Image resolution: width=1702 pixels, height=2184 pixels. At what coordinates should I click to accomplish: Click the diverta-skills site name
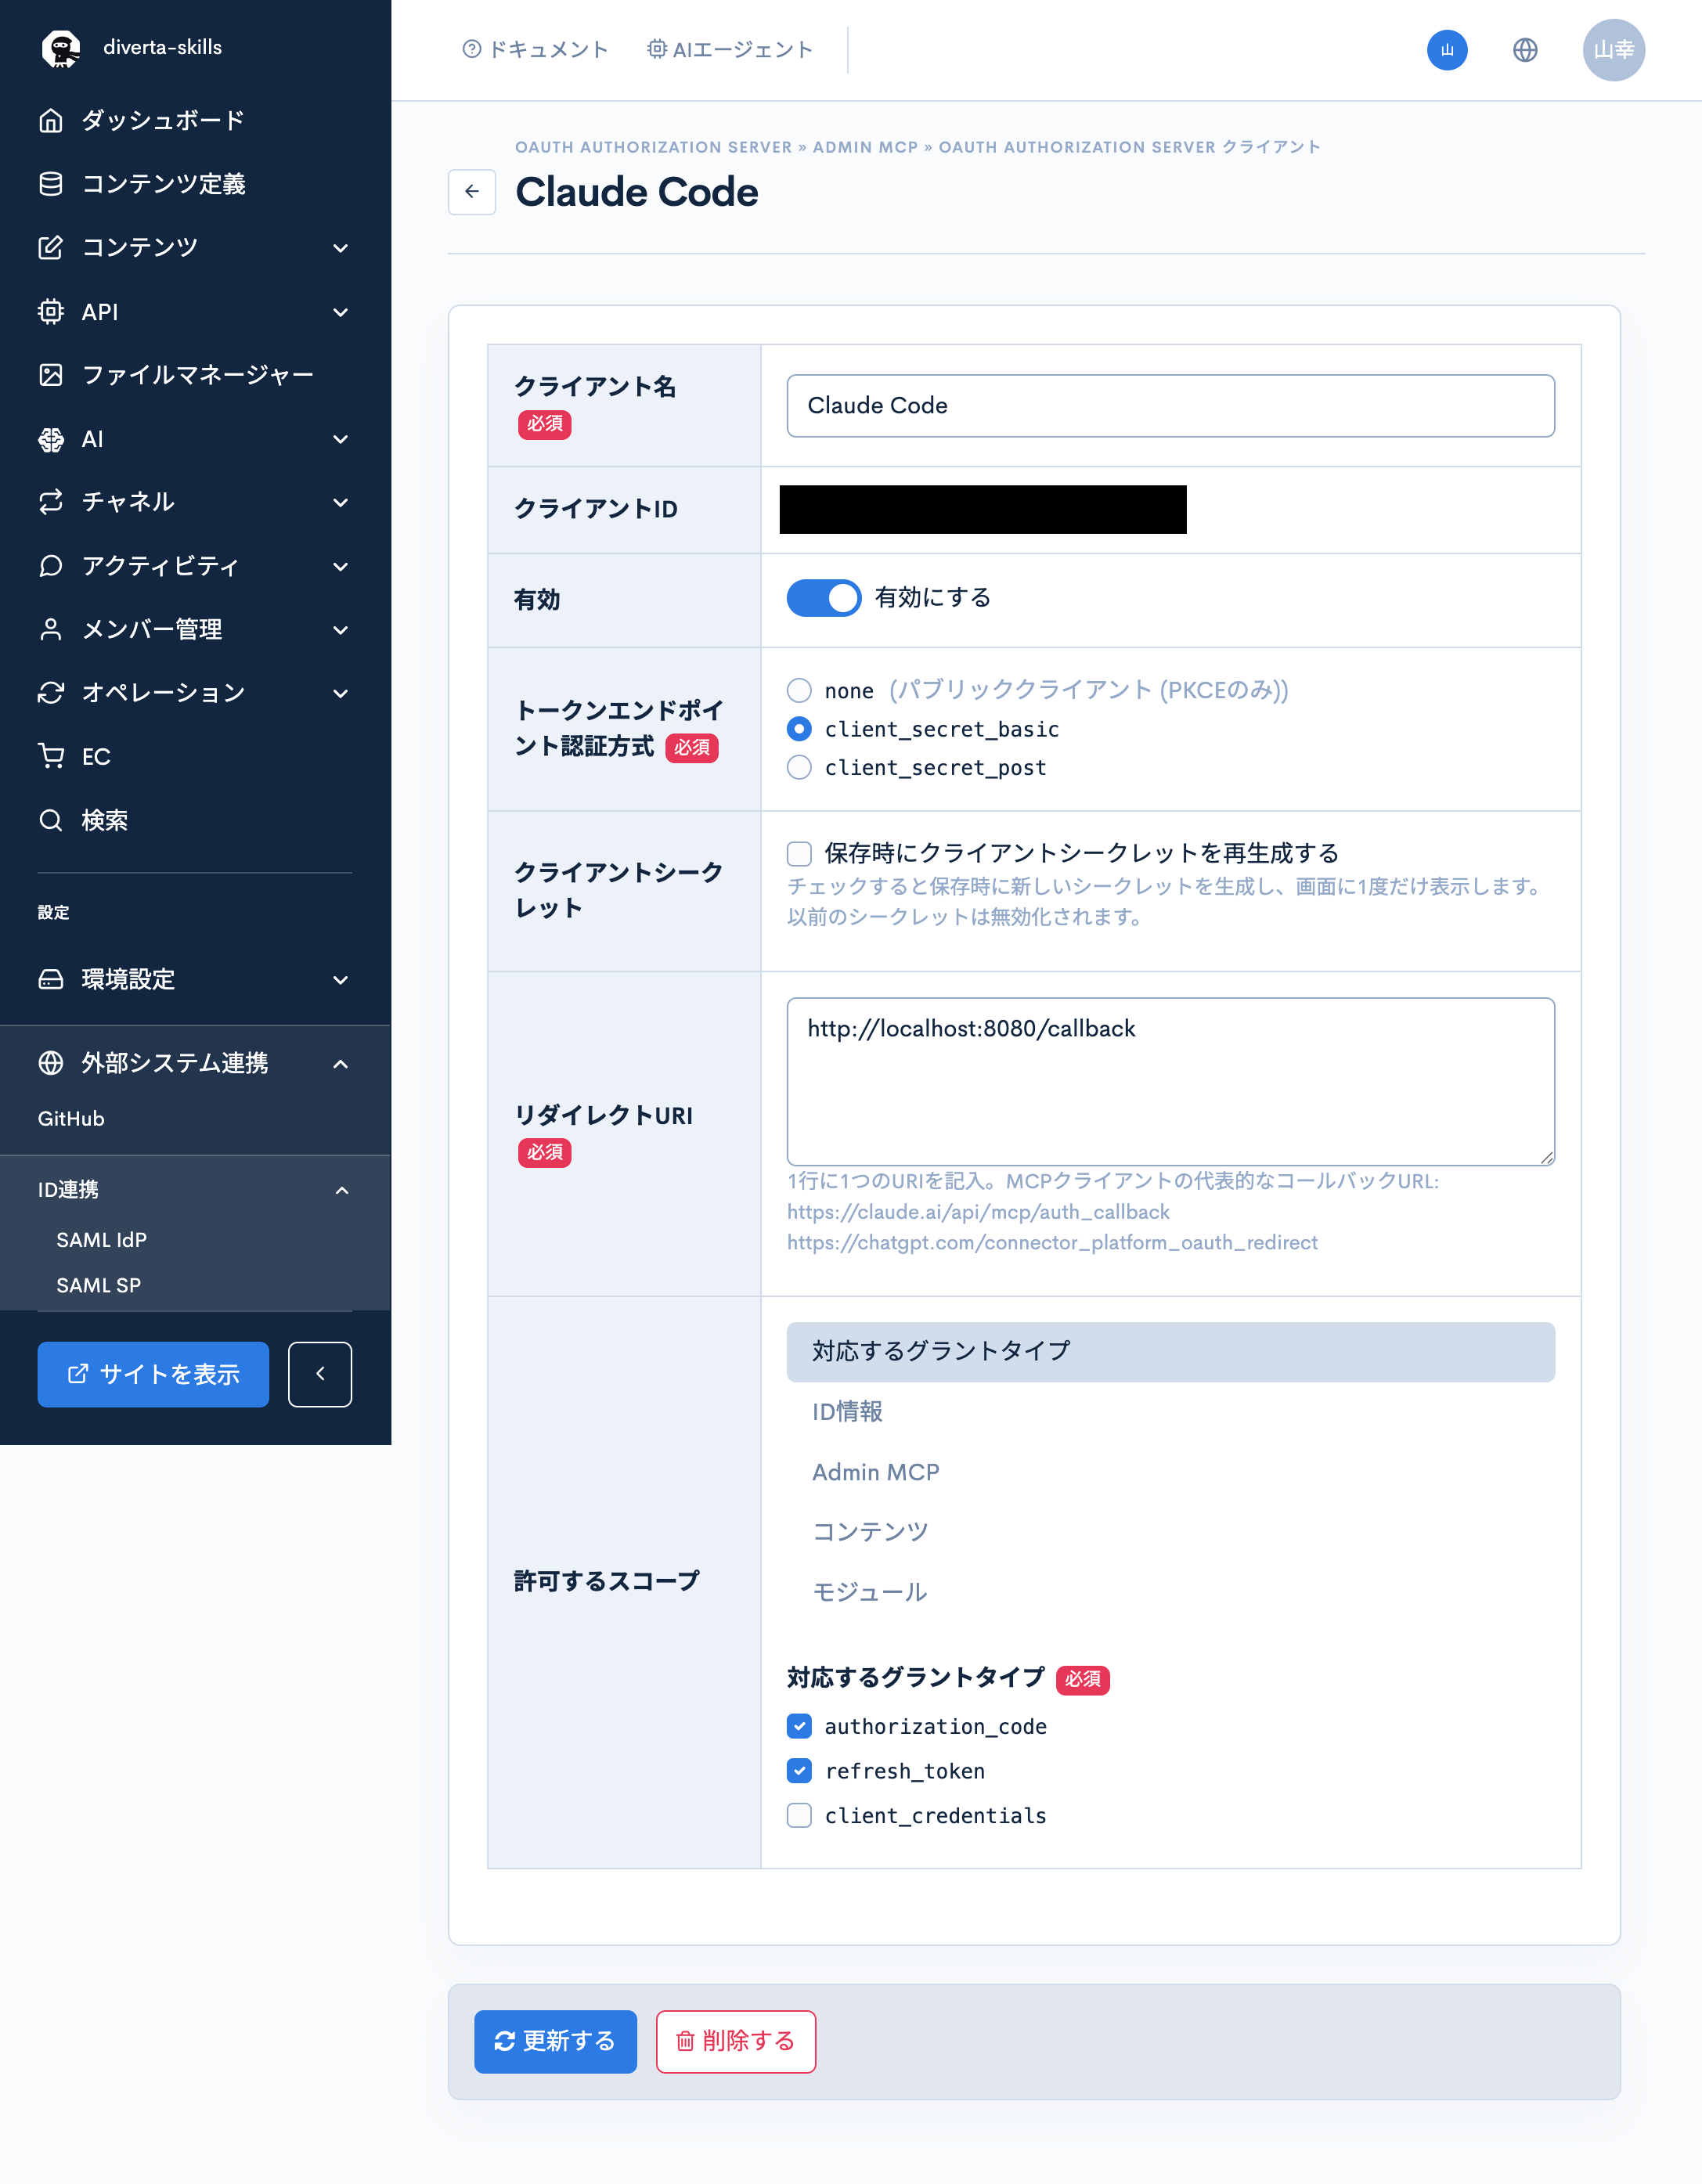coord(163,47)
